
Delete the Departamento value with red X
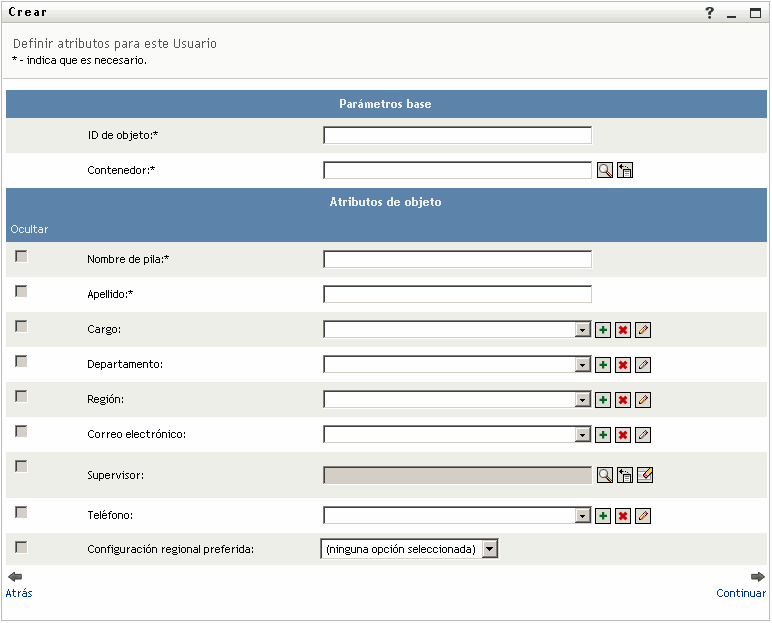pyautogui.click(x=623, y=365)
